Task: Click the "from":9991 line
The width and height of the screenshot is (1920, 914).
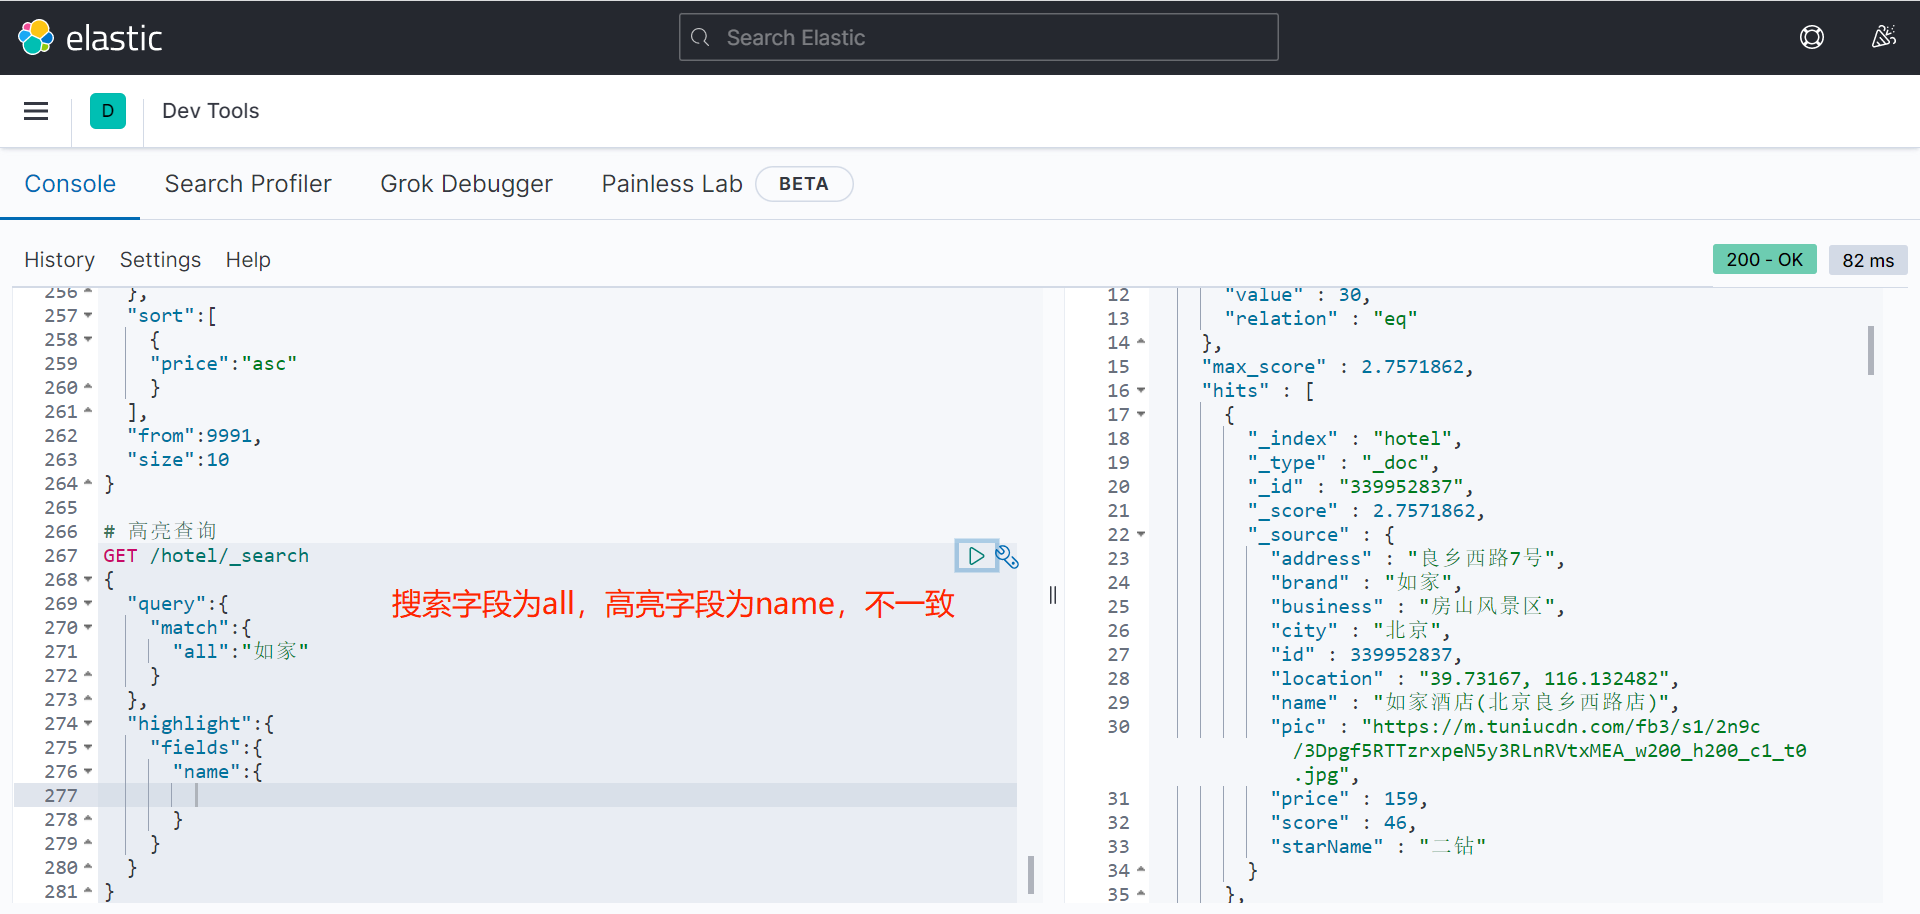Action: click(194, 436)
